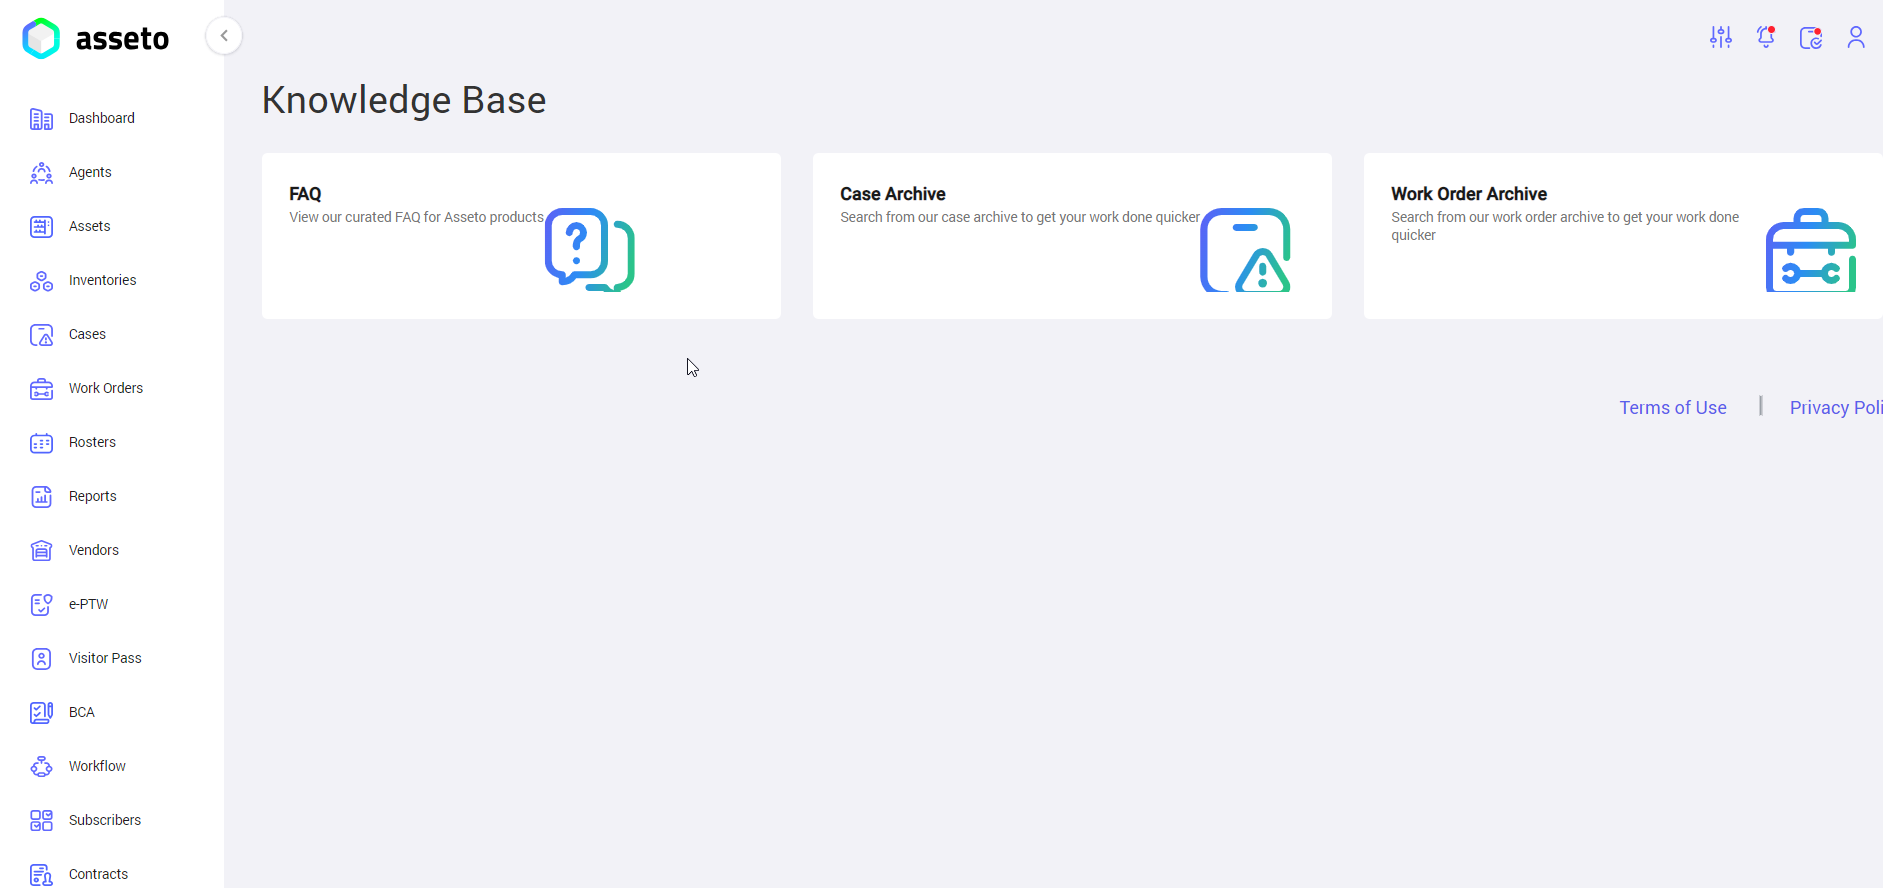Click the e-PTW sidebar icon

point(41,605)
